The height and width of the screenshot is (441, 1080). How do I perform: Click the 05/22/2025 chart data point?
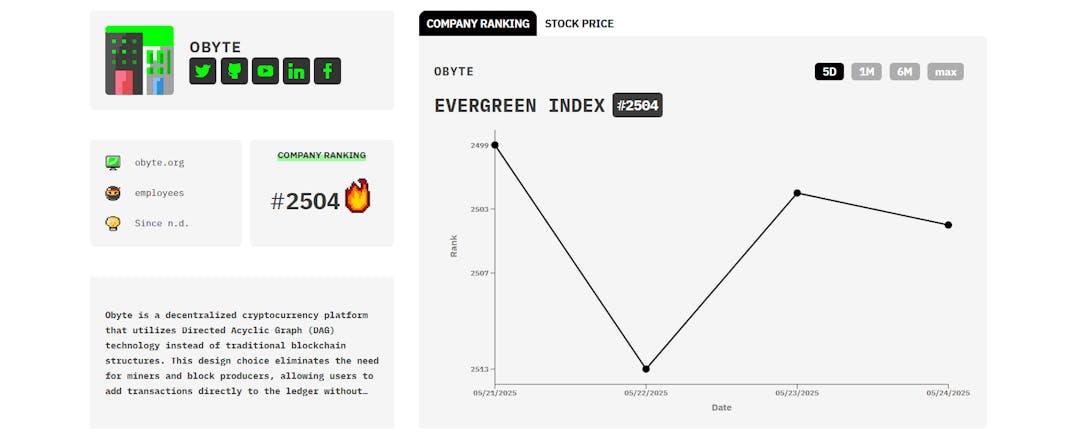pyautogui.click(x=646, y=369)
